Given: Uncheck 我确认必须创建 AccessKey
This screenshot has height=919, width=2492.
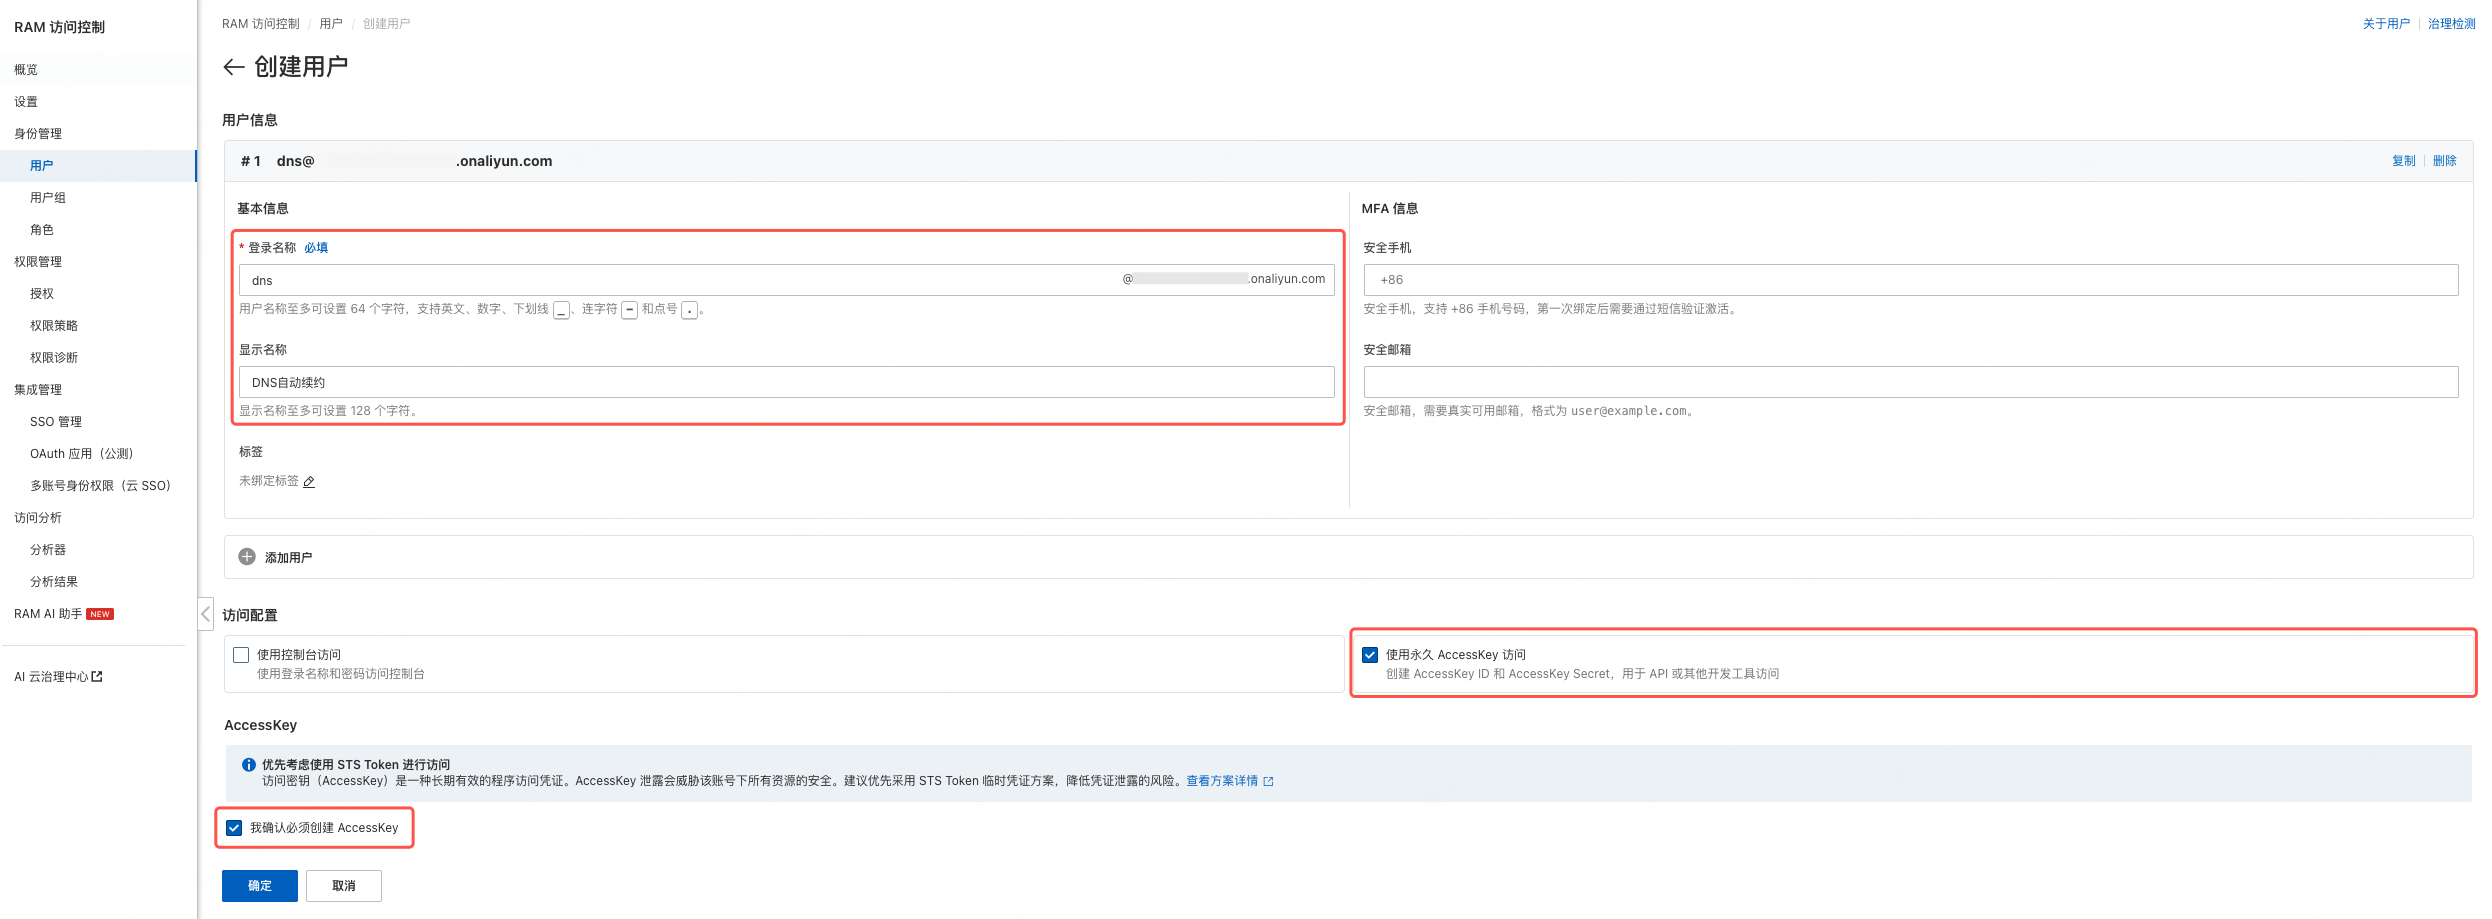Looking at the screenshot, I should (234, 828).
